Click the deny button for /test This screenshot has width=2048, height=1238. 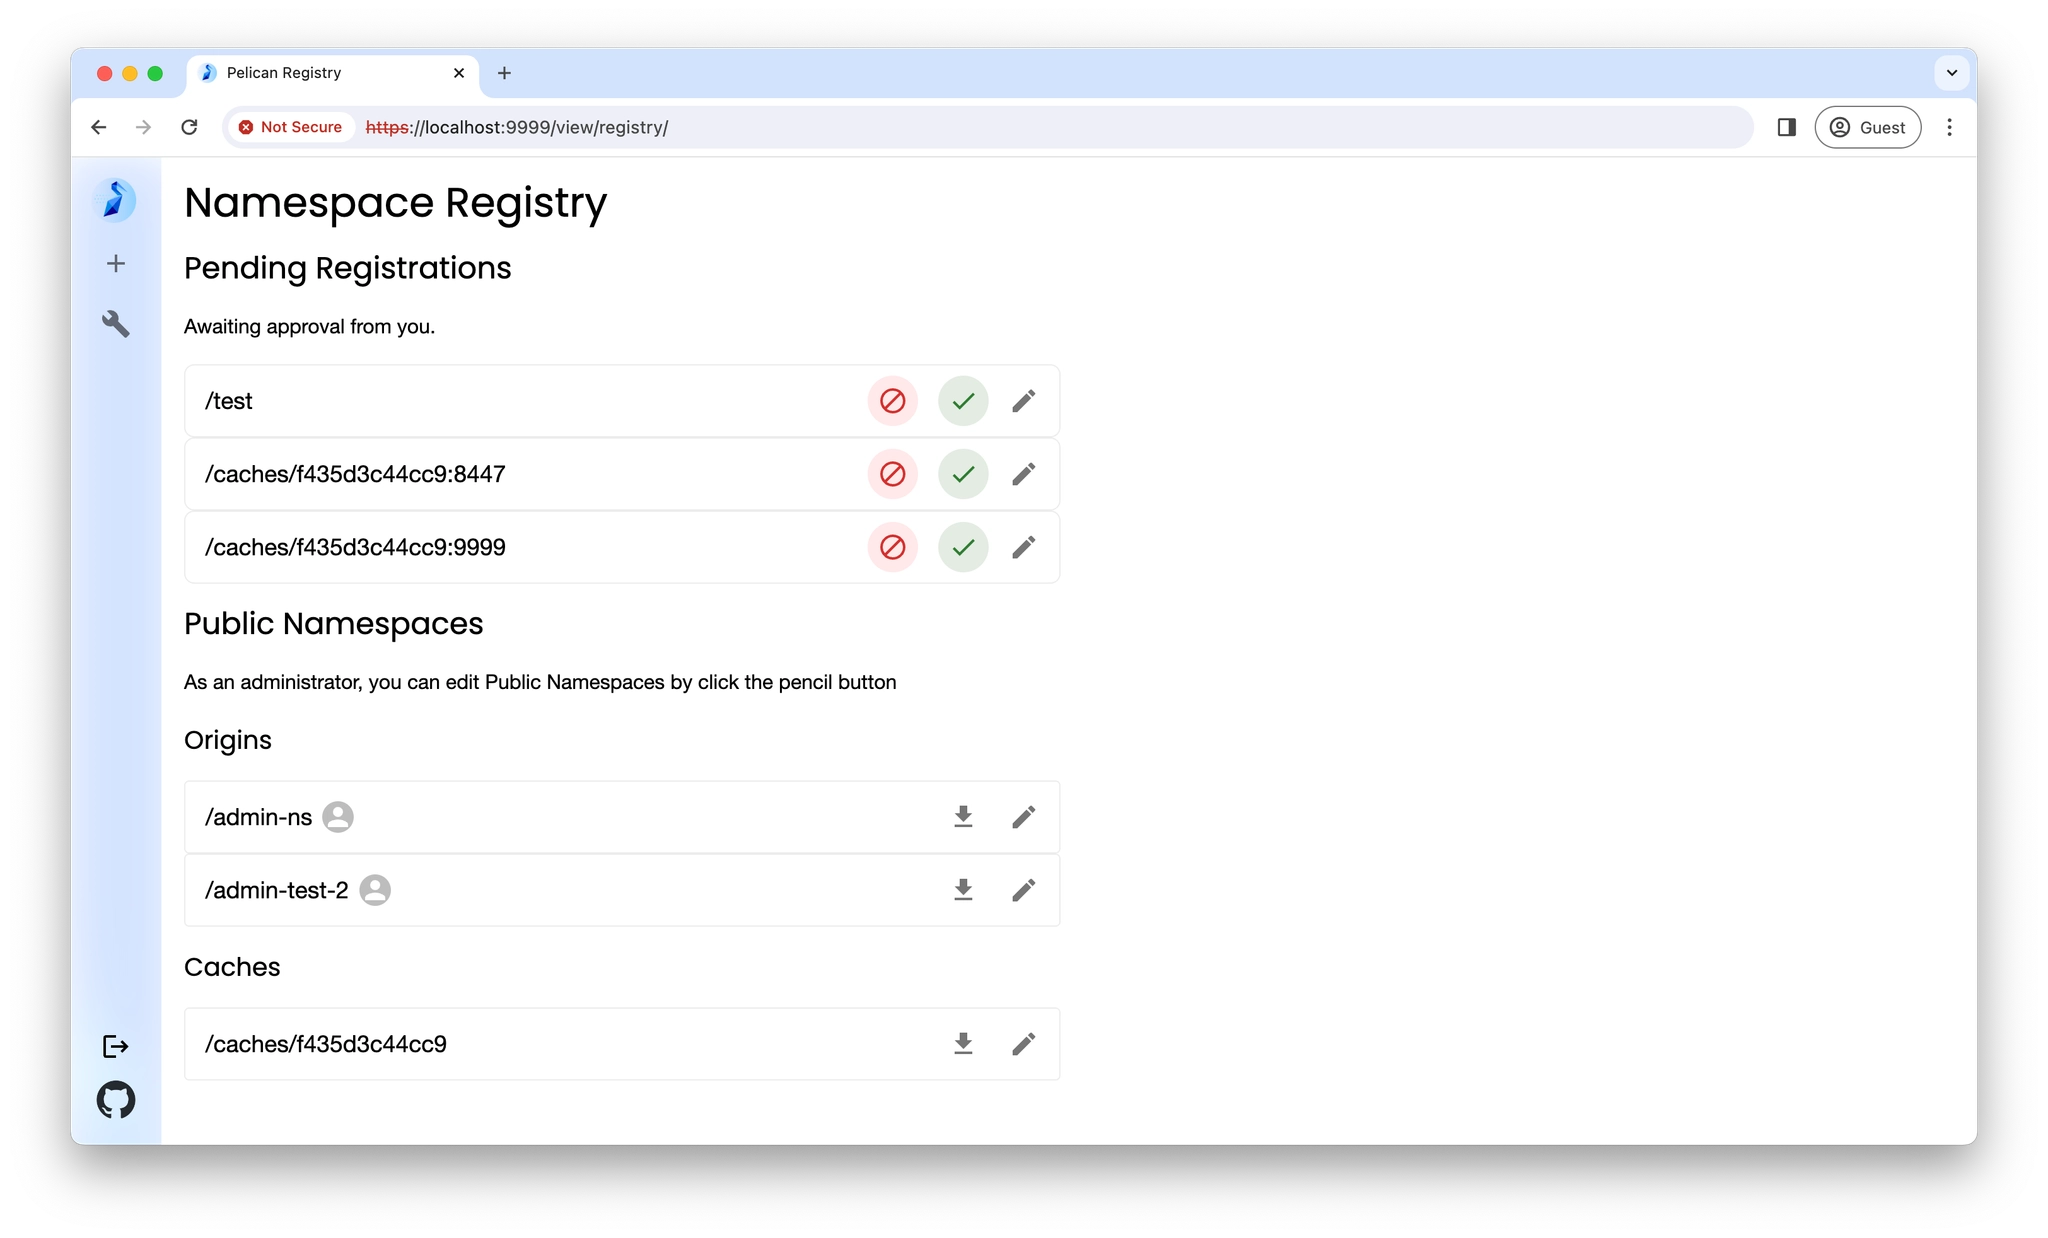click(894, 399)
